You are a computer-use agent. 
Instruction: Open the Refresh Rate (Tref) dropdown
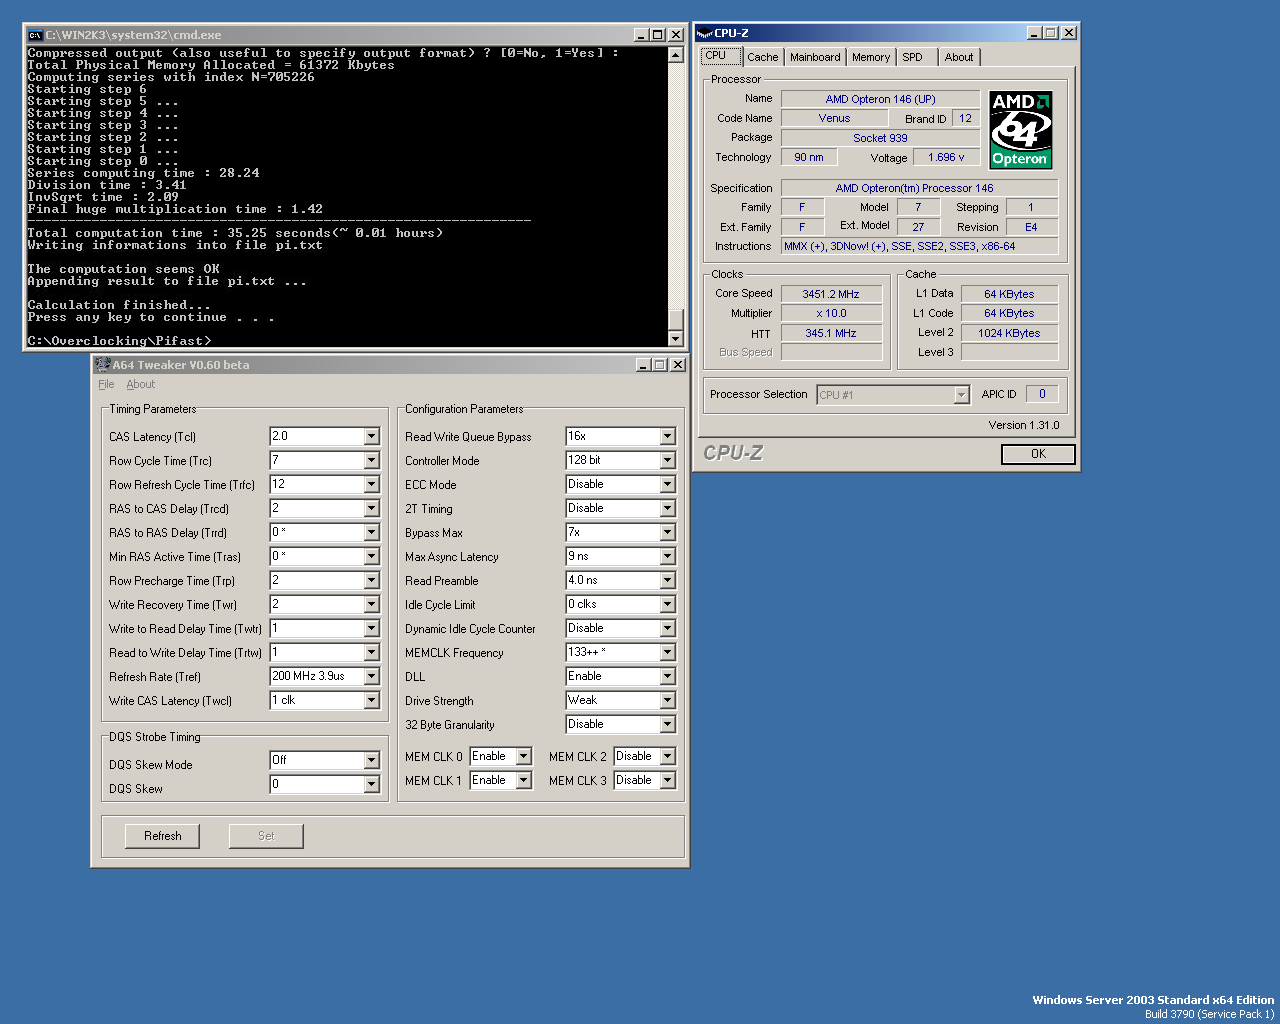(x=372, y=676)
